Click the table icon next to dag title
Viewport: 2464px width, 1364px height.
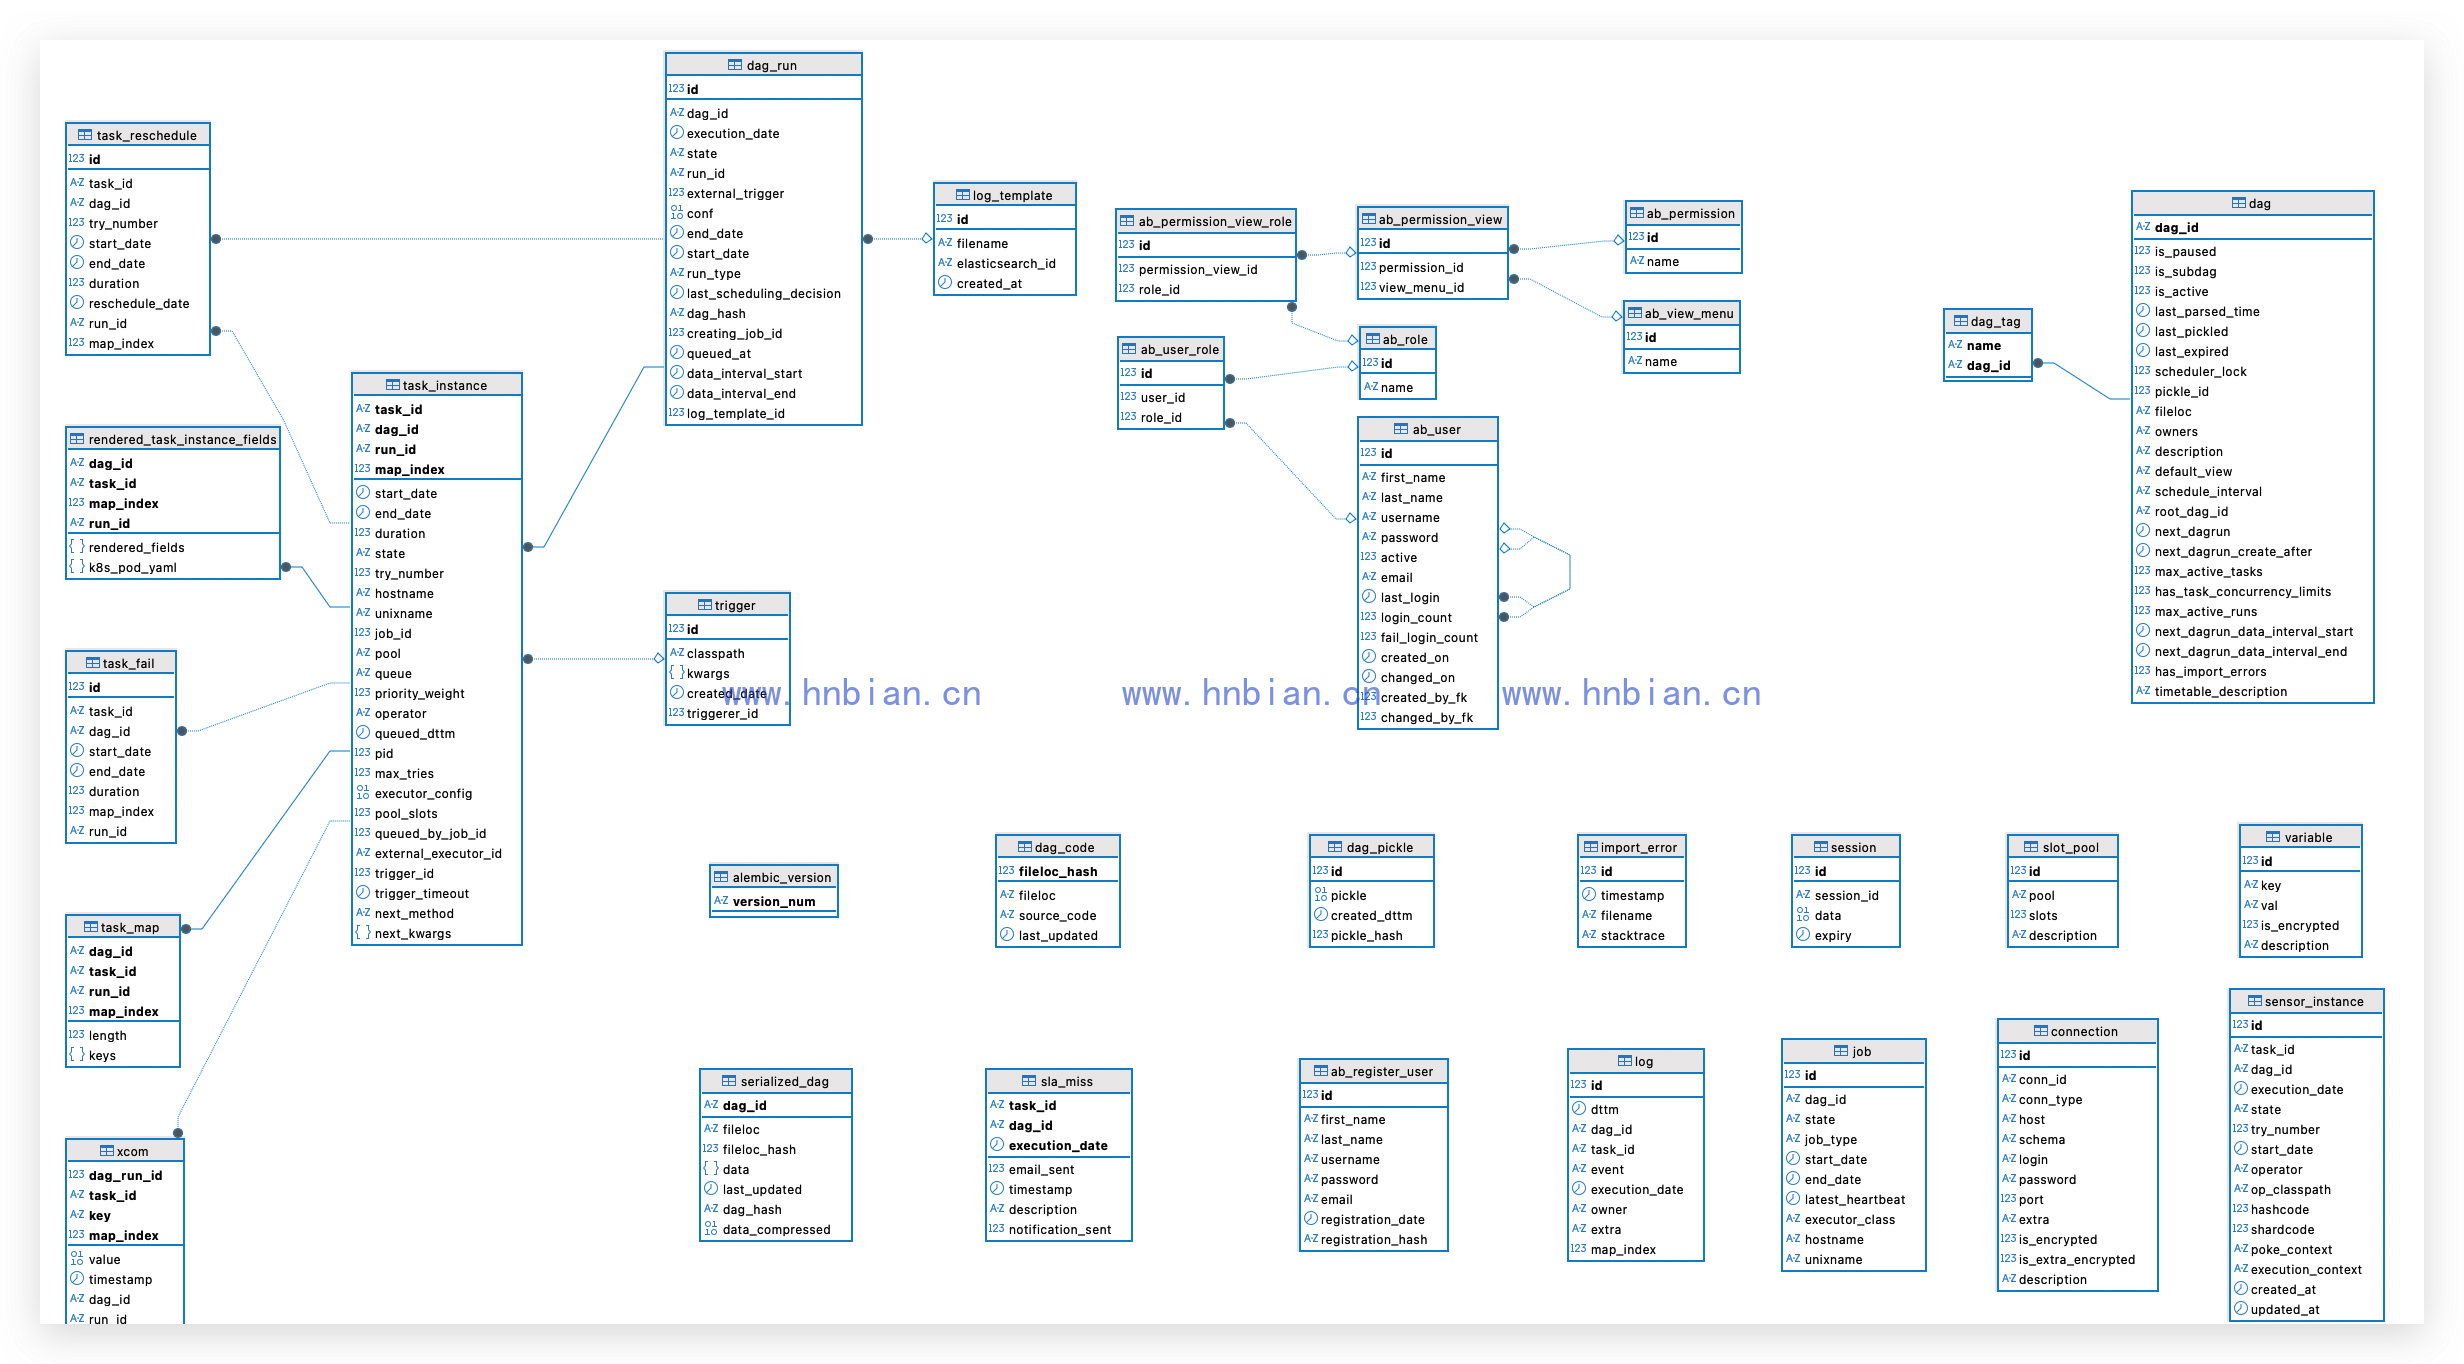pos(2239,203)
